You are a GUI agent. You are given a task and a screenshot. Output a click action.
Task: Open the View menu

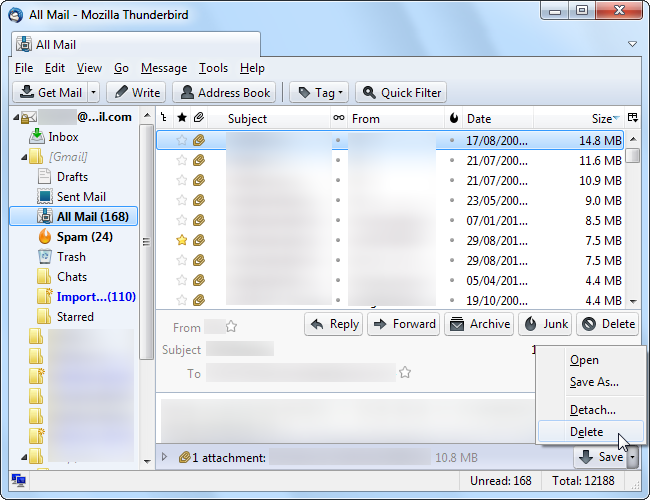click(x=89, y=68)
